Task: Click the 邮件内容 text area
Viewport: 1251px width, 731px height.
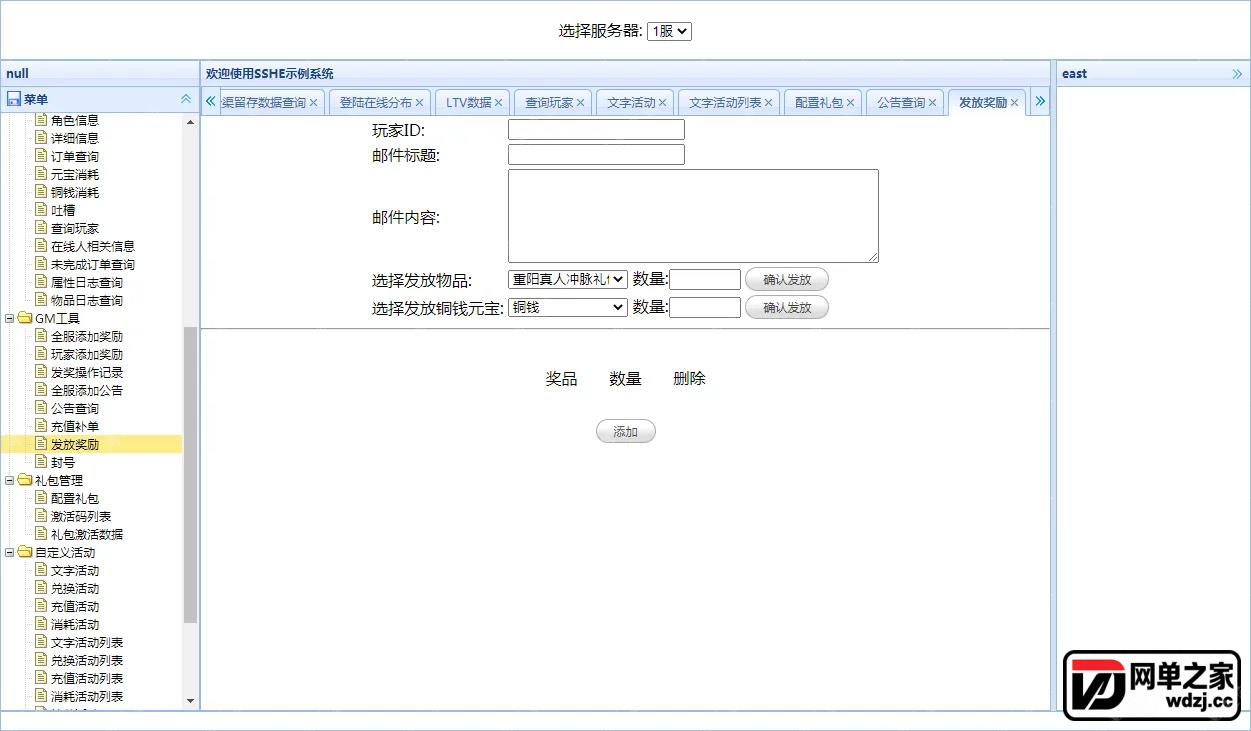Action: click(693, 216)
